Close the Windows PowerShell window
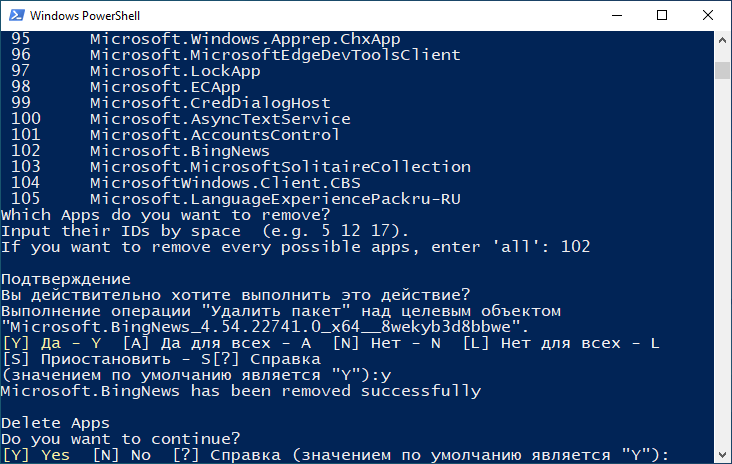This screenshot has width=732, height=464. click(x=708, y=15)
